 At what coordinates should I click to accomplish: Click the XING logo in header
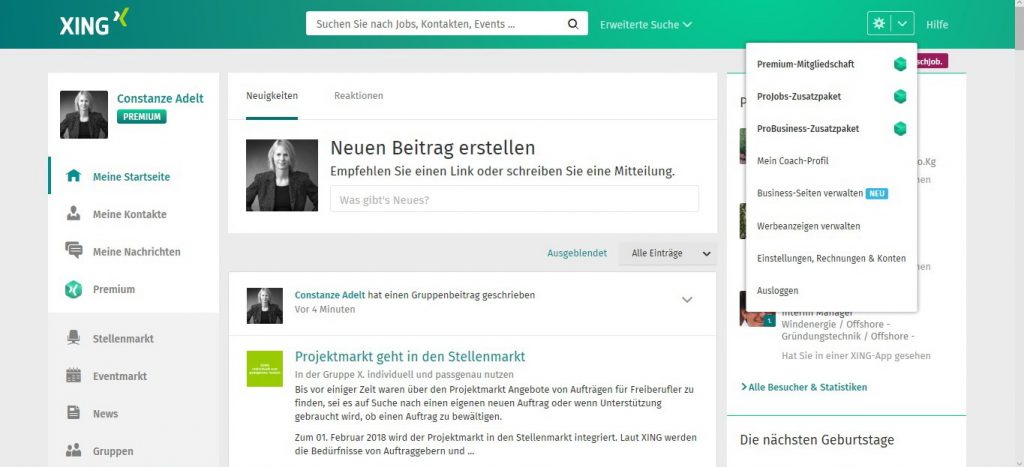[x=94, y=23]
